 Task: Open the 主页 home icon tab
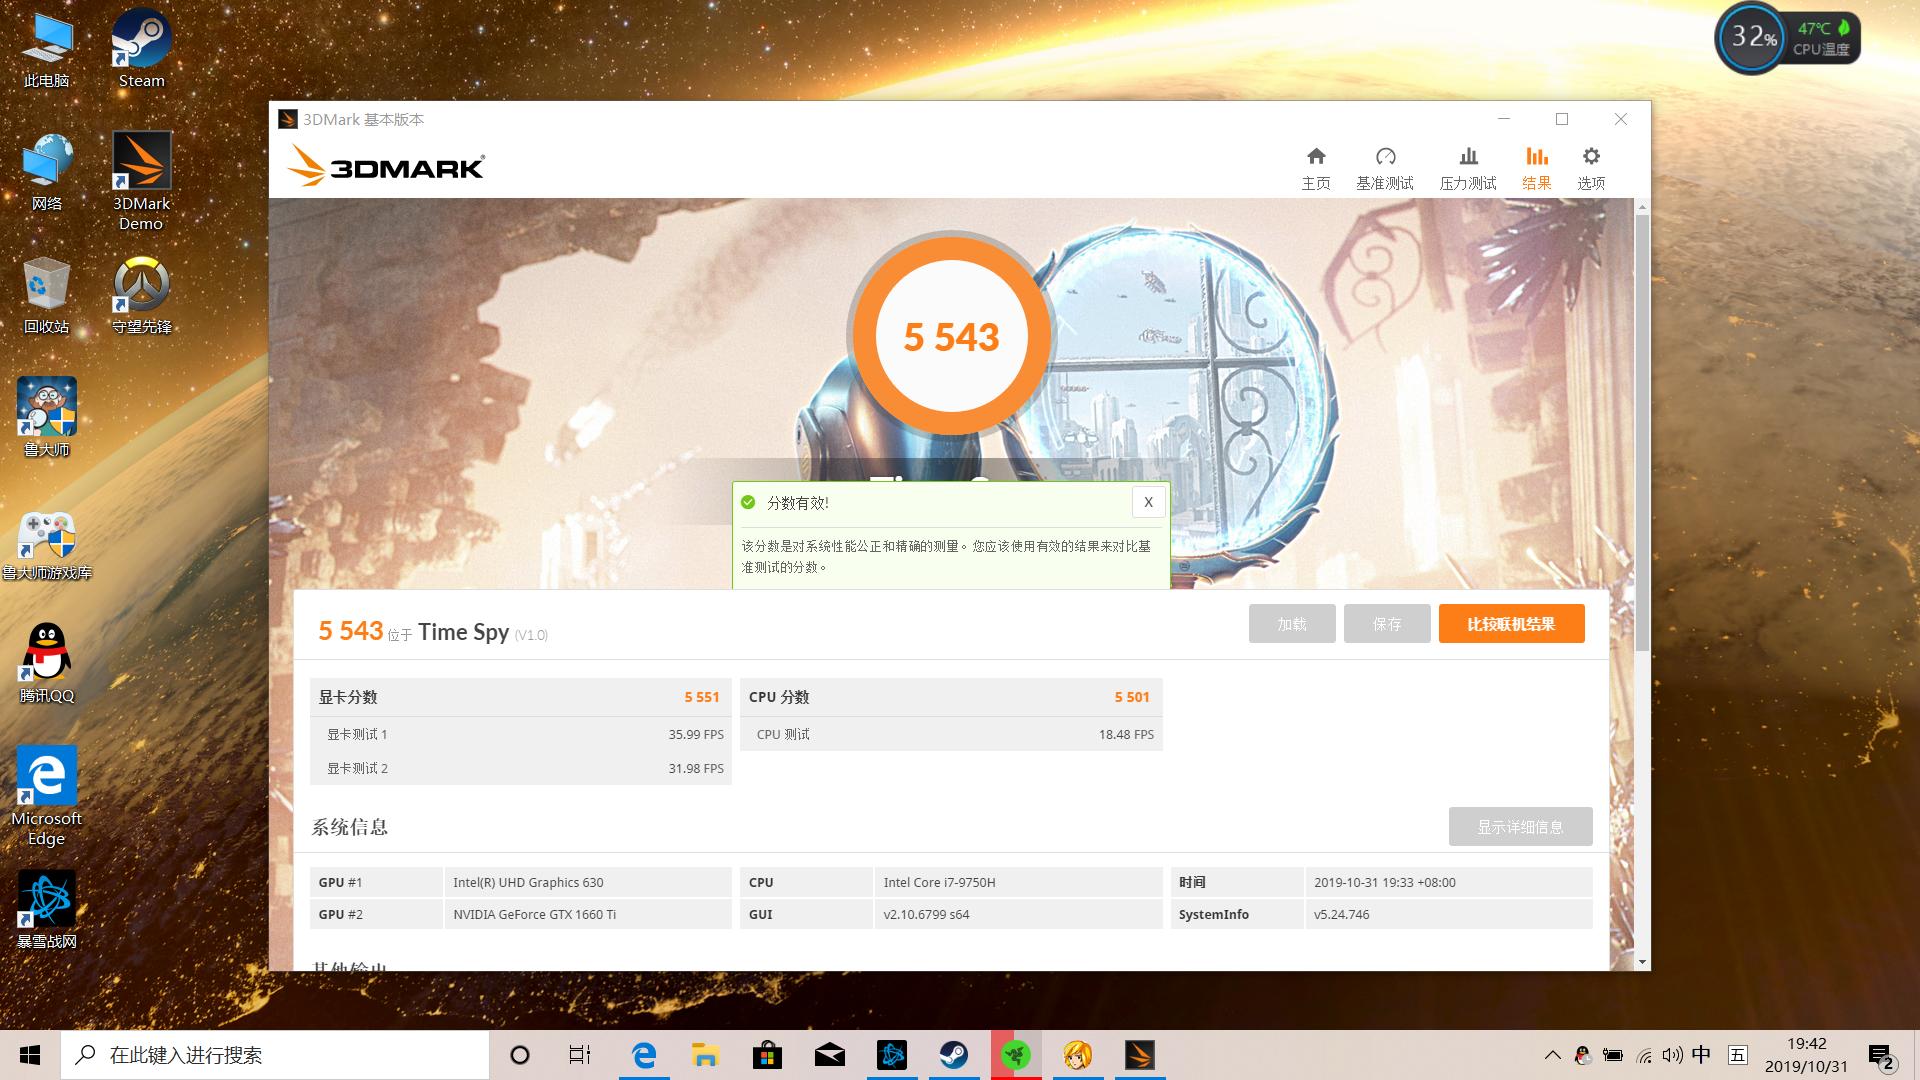[1316, 168]
